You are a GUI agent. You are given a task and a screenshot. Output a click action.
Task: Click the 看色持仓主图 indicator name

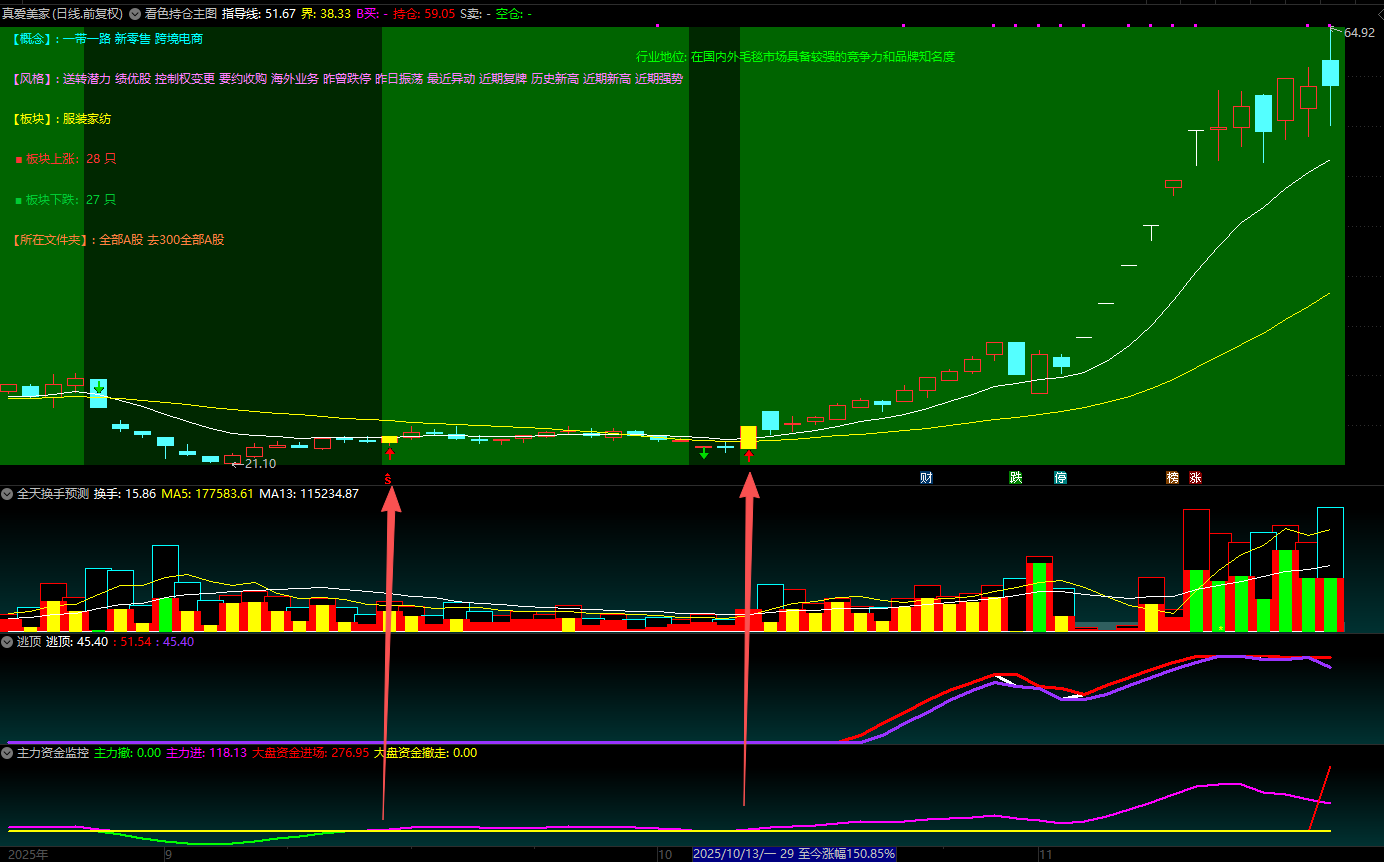(180, 14)
